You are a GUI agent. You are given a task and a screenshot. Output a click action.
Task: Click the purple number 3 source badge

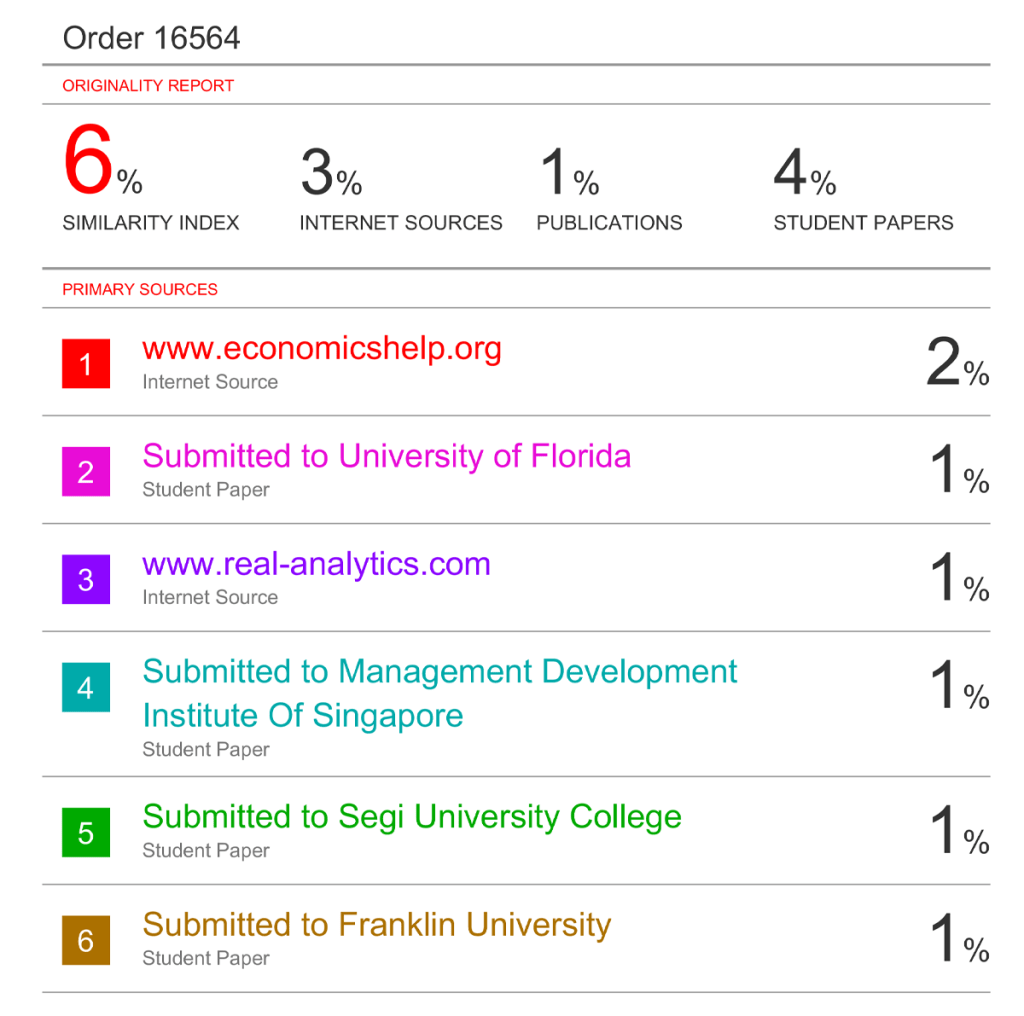click(86, 580)
